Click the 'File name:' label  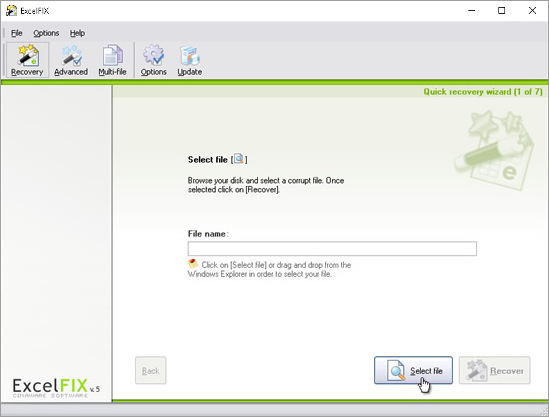(x=208, y=234)
